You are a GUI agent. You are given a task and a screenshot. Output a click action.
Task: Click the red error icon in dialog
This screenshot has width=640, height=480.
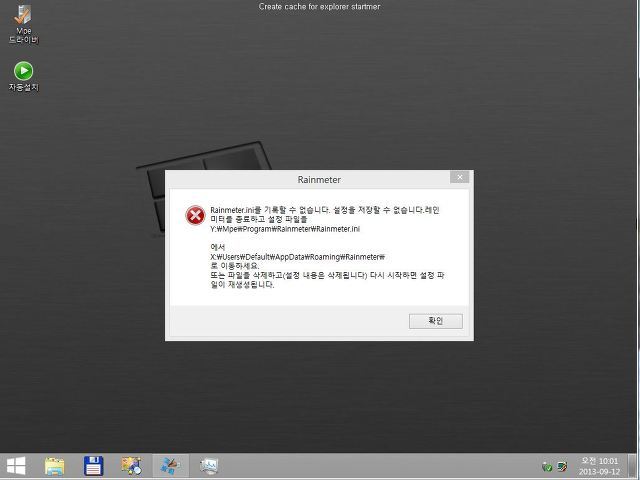(195, 215)
